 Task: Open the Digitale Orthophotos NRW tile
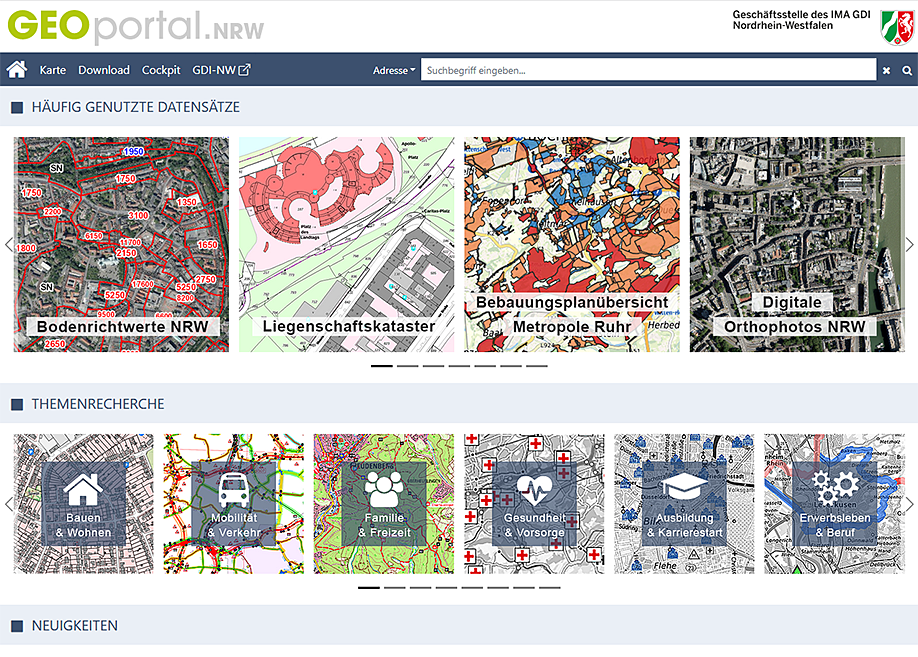click(x=797, y=244)
